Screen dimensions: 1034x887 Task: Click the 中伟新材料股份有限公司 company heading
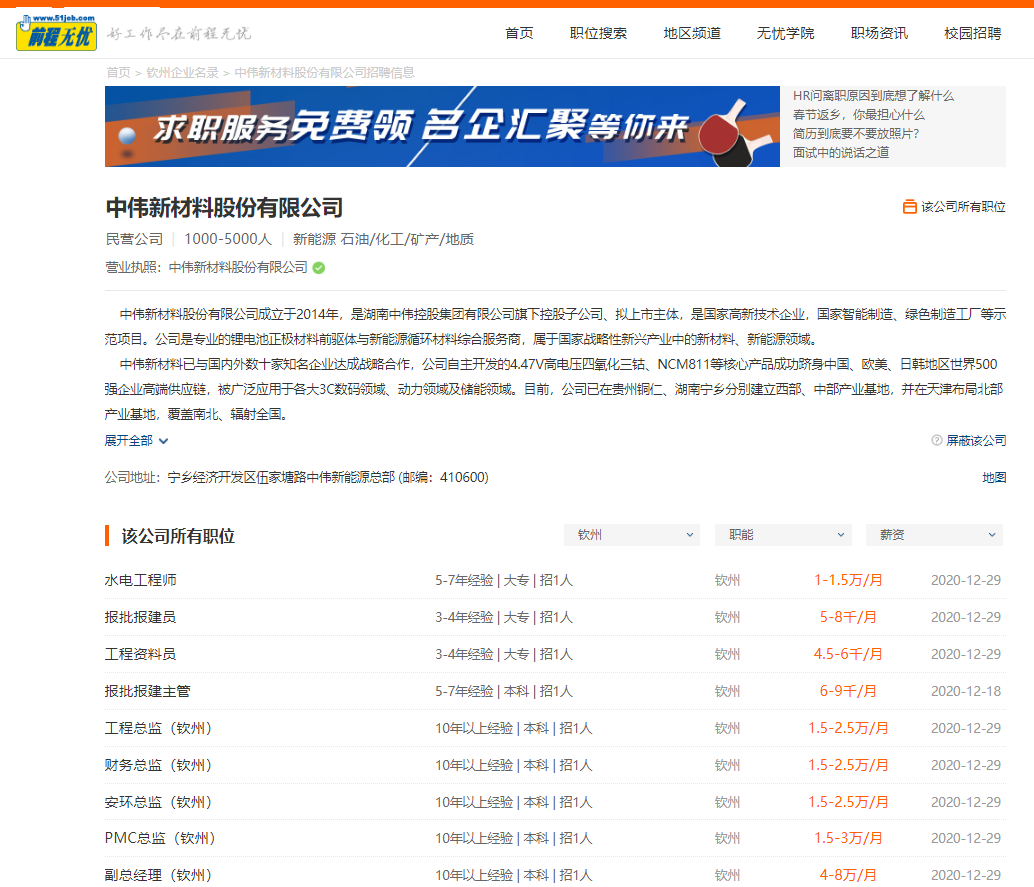click(224, 208)
